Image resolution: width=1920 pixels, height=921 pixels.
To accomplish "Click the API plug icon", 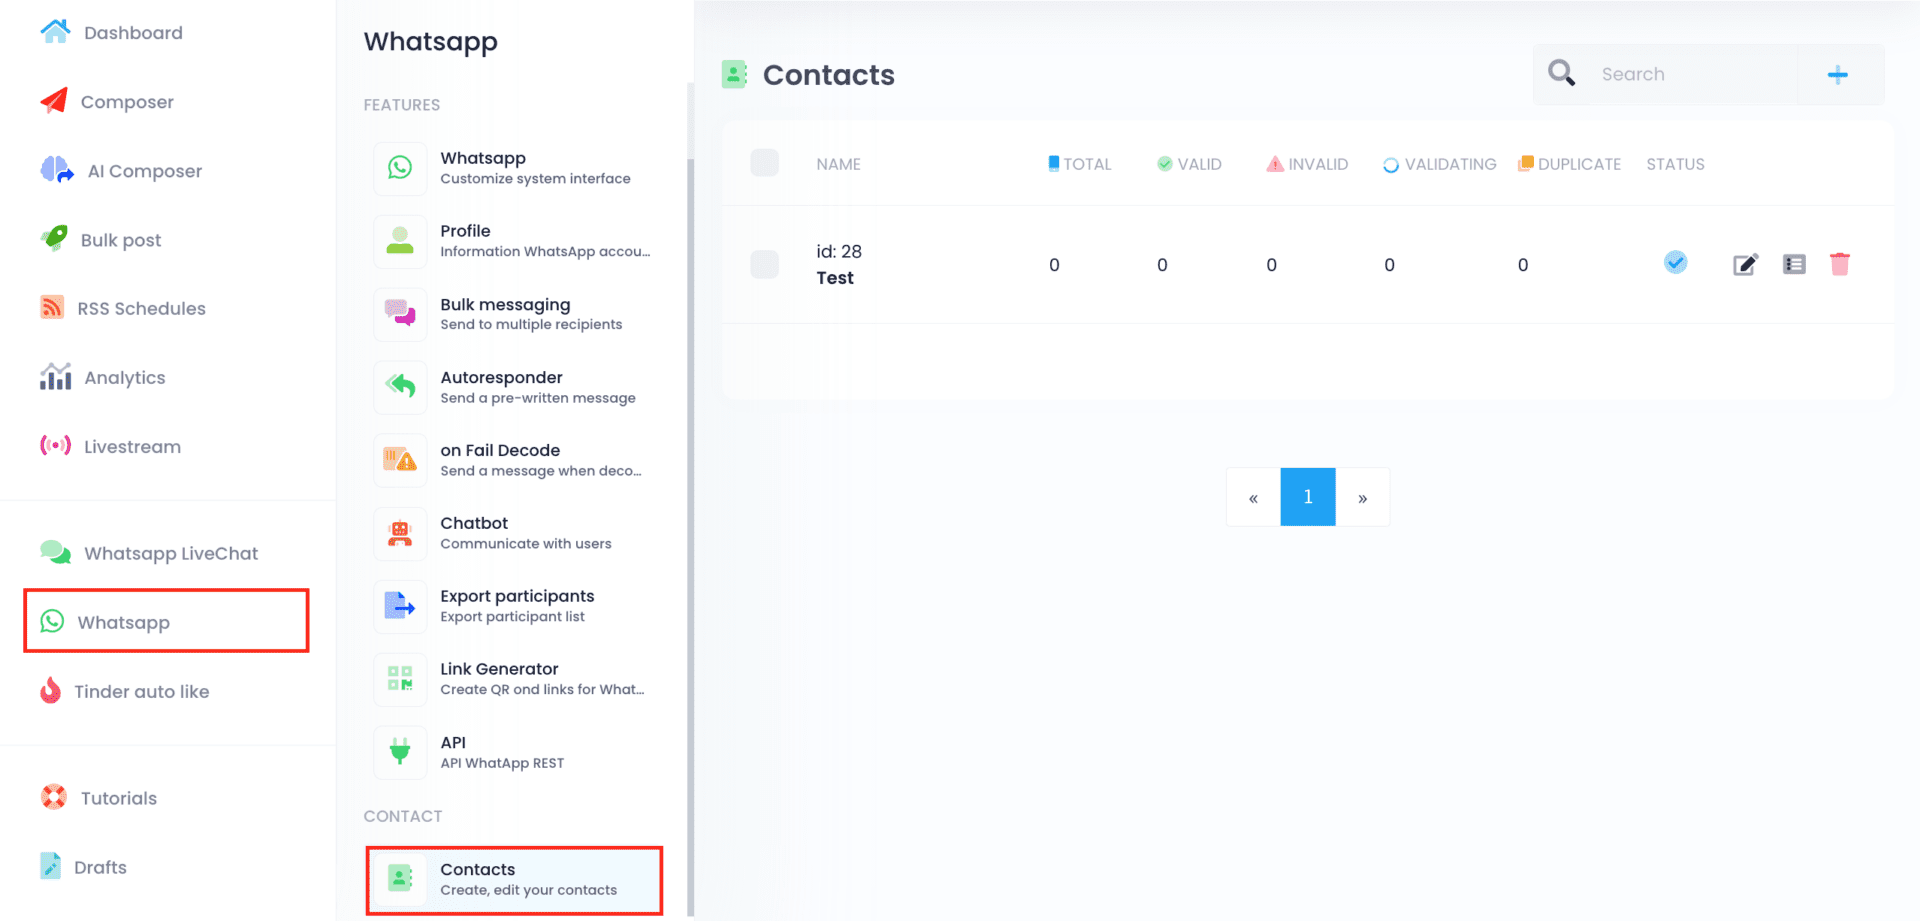I will pyautogui.click(x=400, y=752).
